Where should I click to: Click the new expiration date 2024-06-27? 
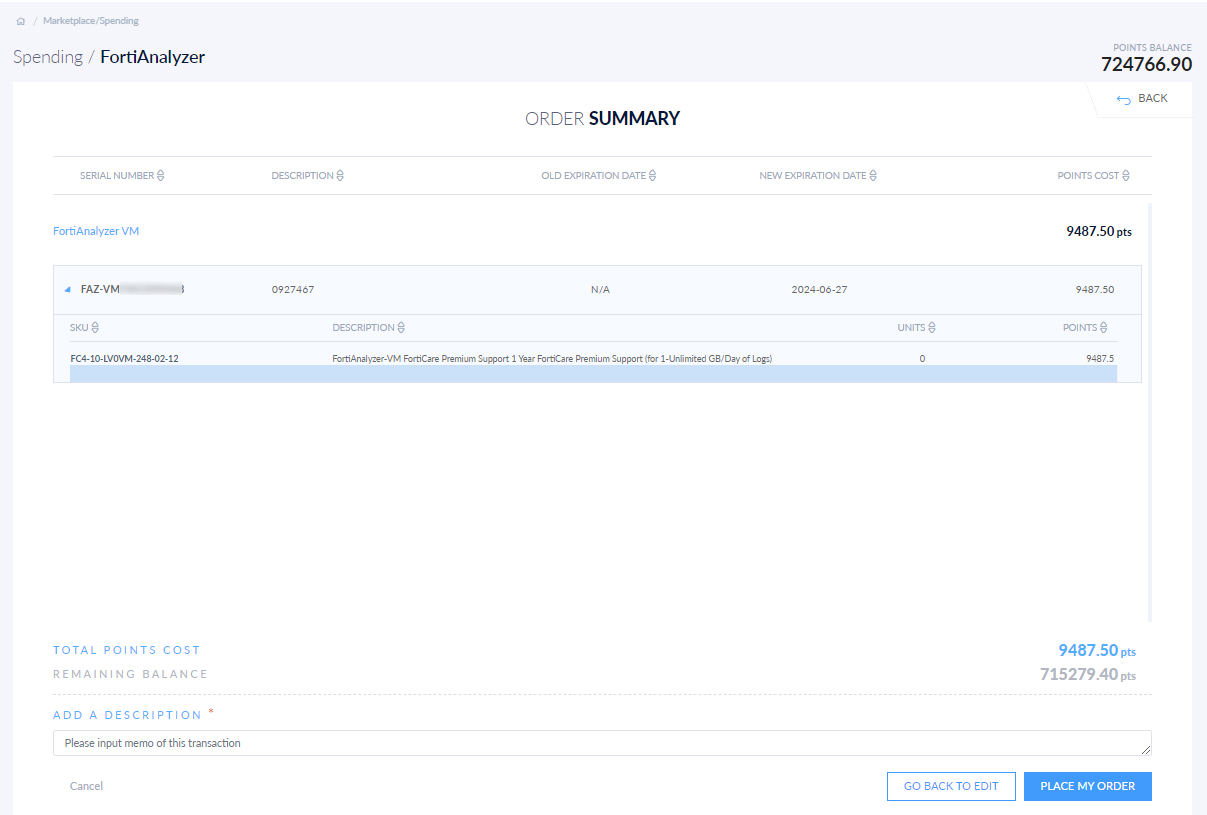(x=819, y=290)
